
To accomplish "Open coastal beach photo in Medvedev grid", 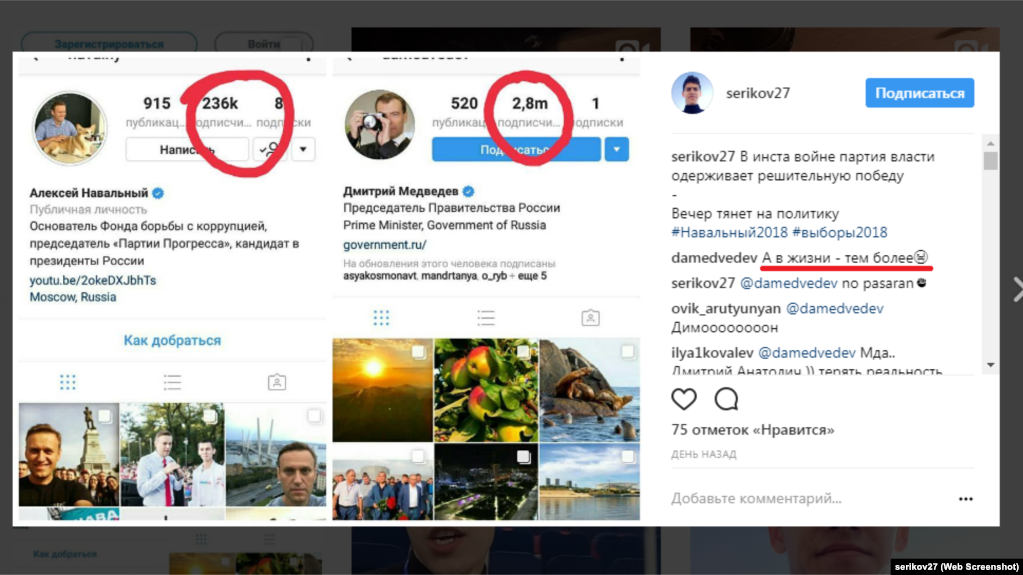I will pyautogui.click(x=590, y=482).
